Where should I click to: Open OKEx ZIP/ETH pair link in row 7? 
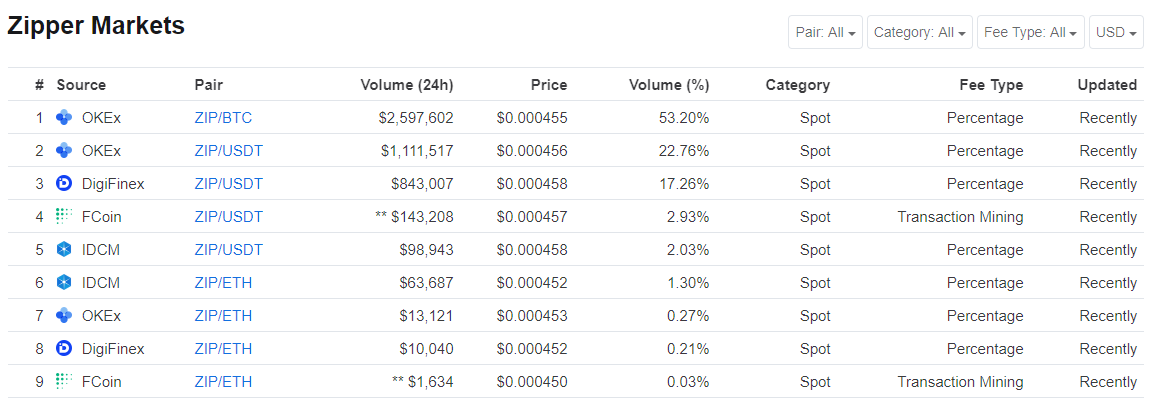click(x=223, y=315)
